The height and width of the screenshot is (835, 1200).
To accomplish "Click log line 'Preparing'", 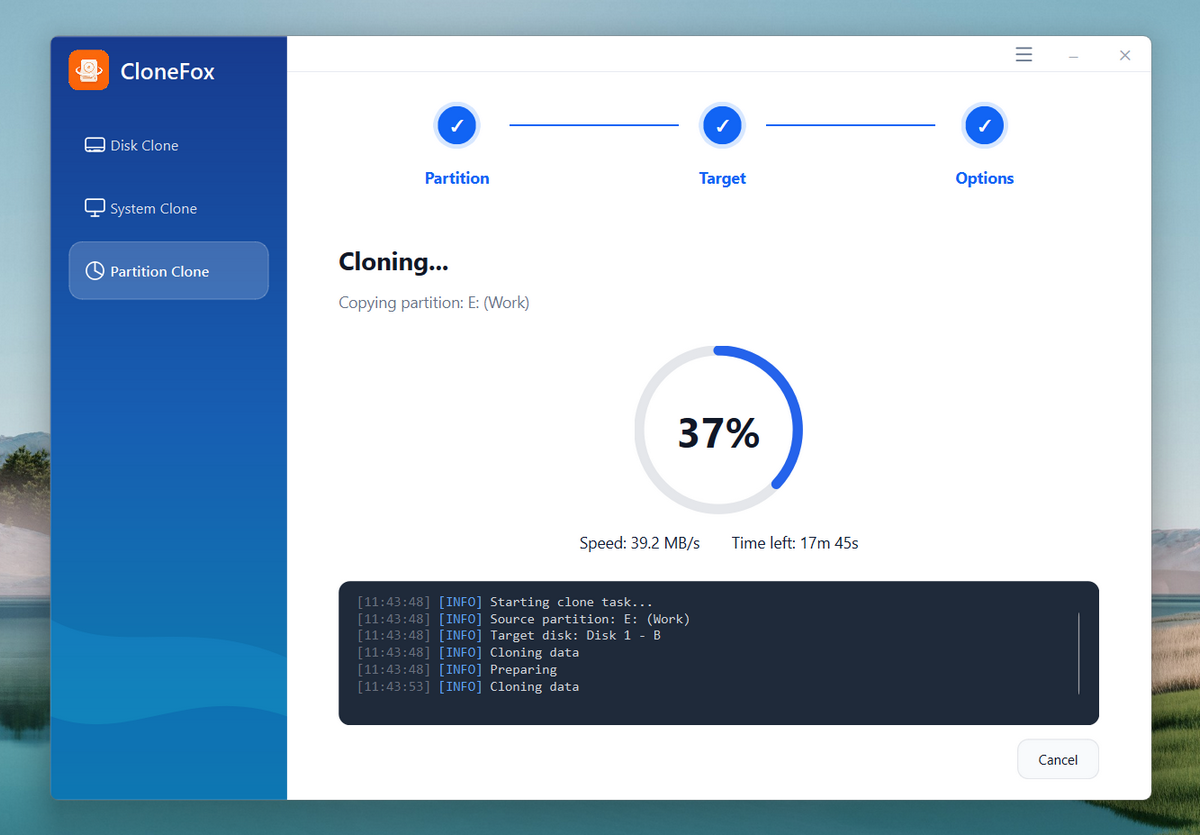I will pos(457,670).
